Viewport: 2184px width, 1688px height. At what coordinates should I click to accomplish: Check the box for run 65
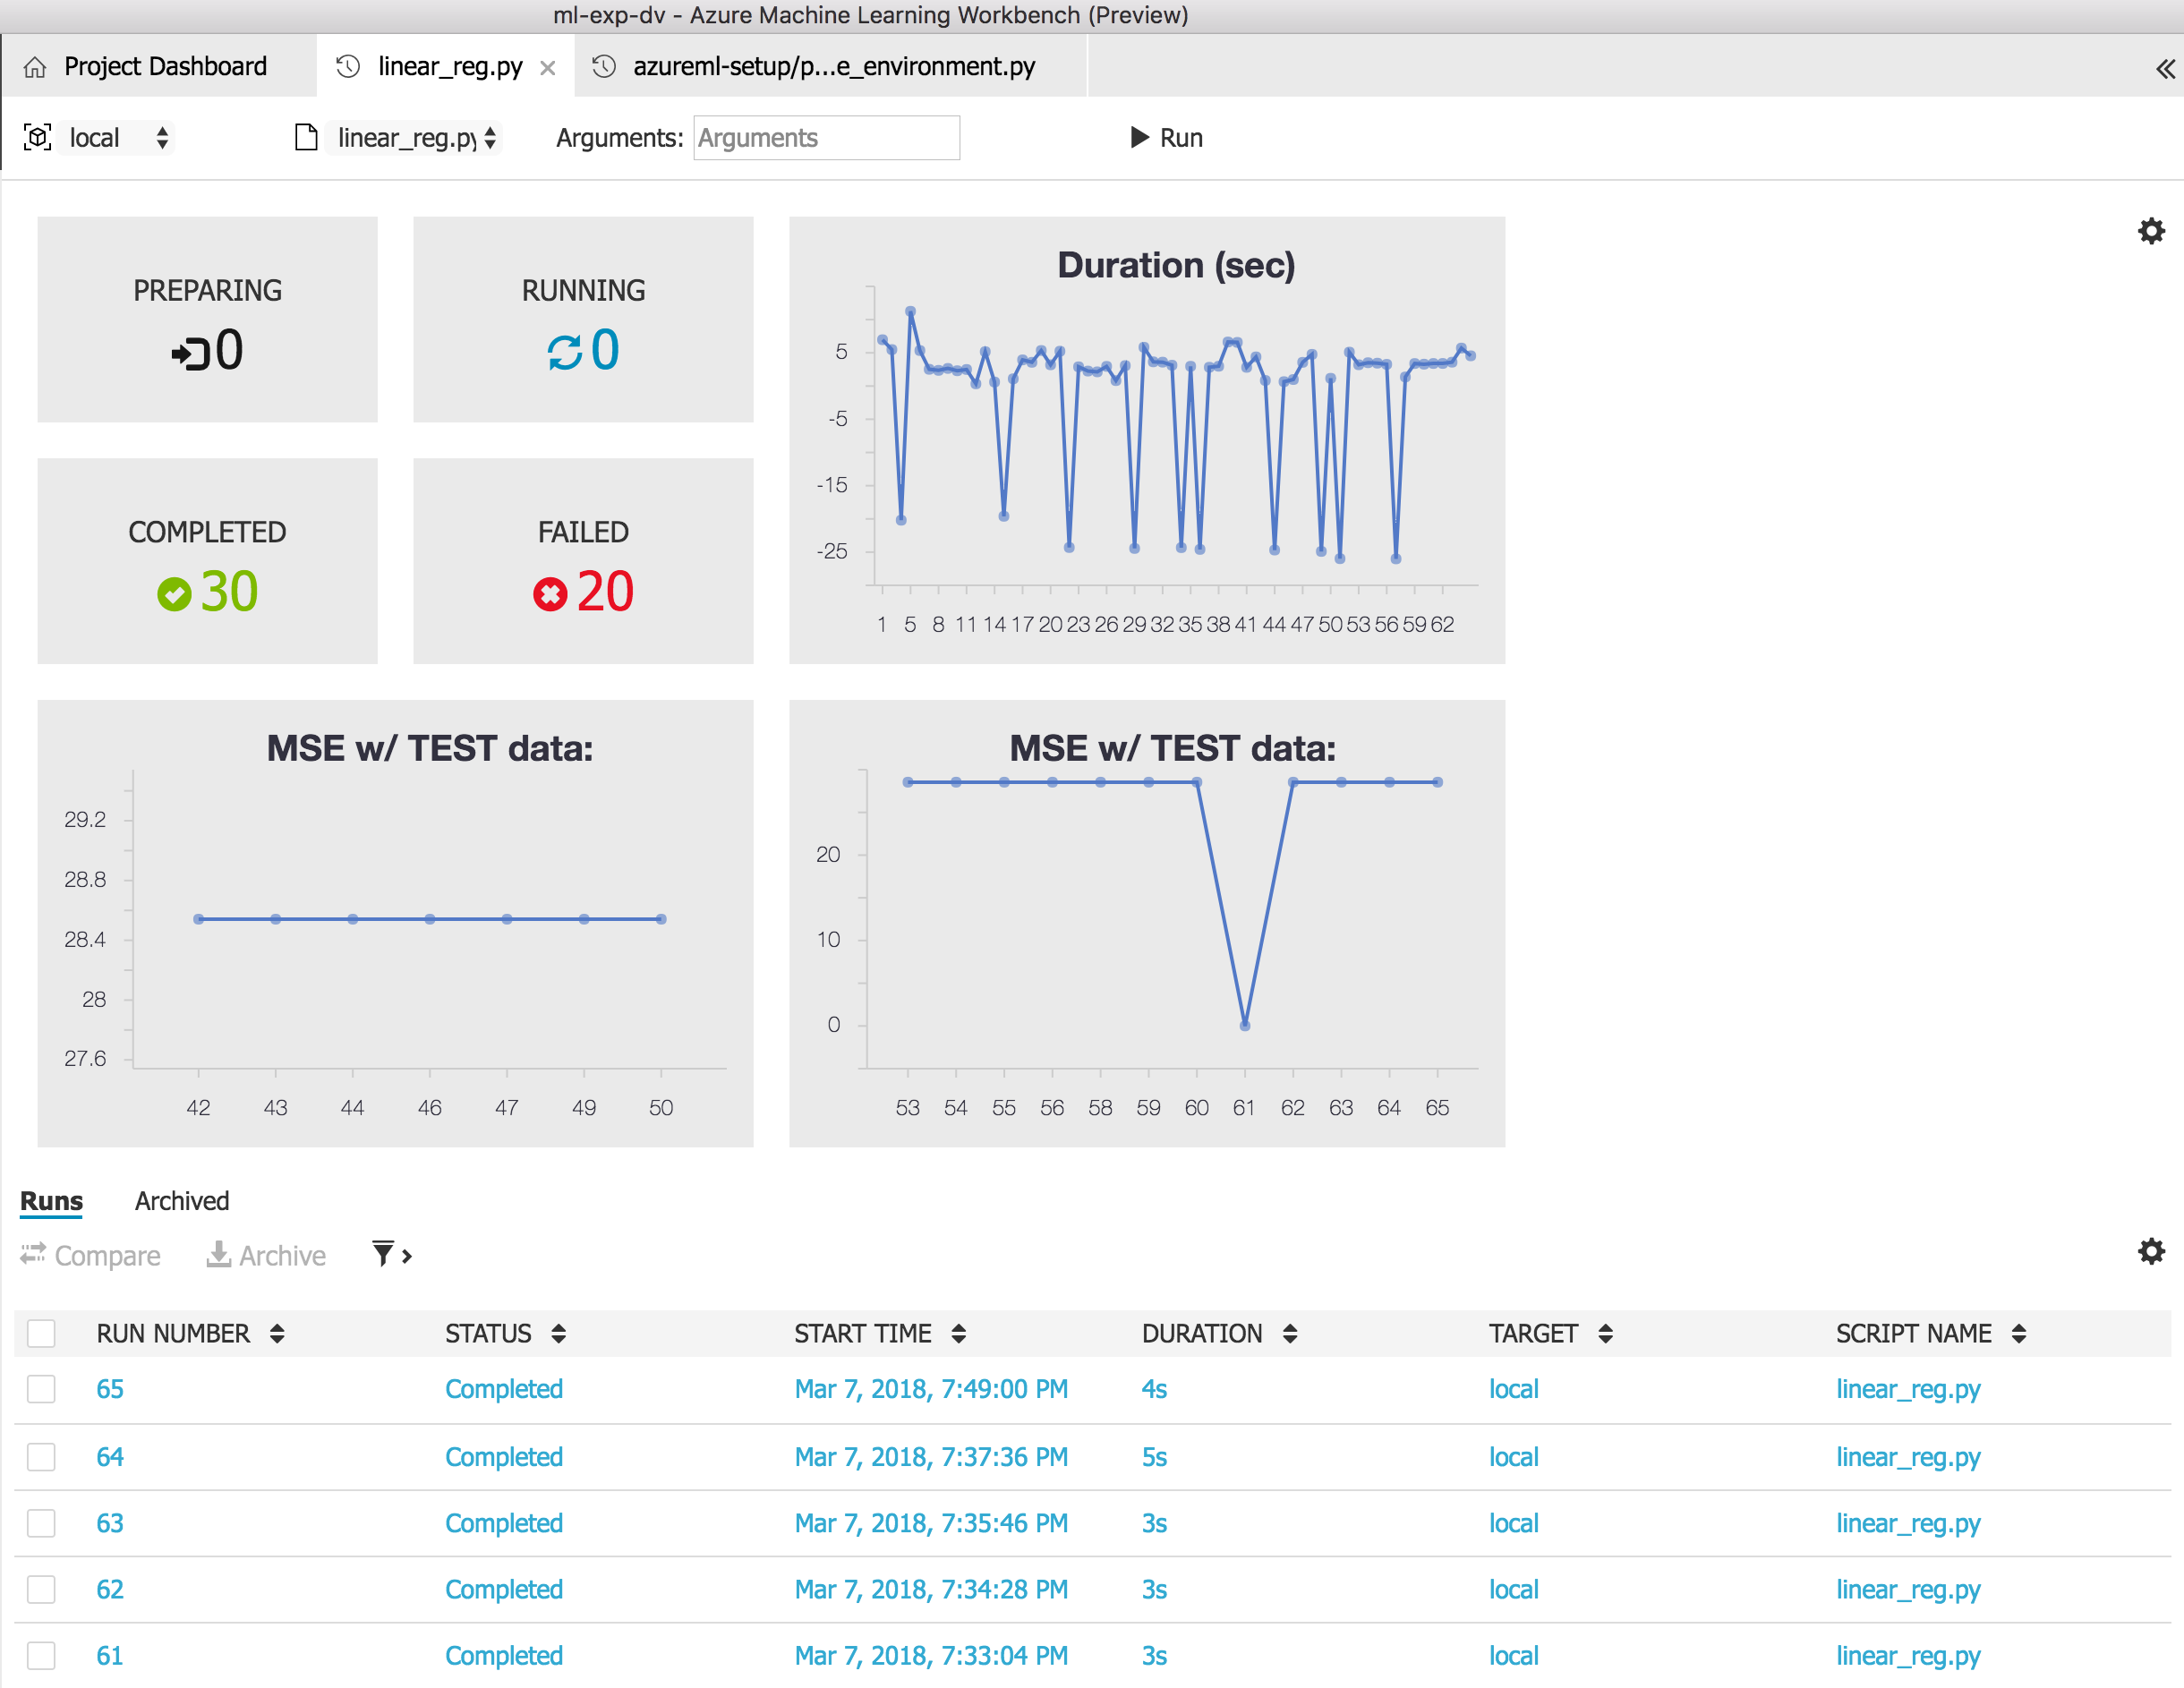[41, 1389]
